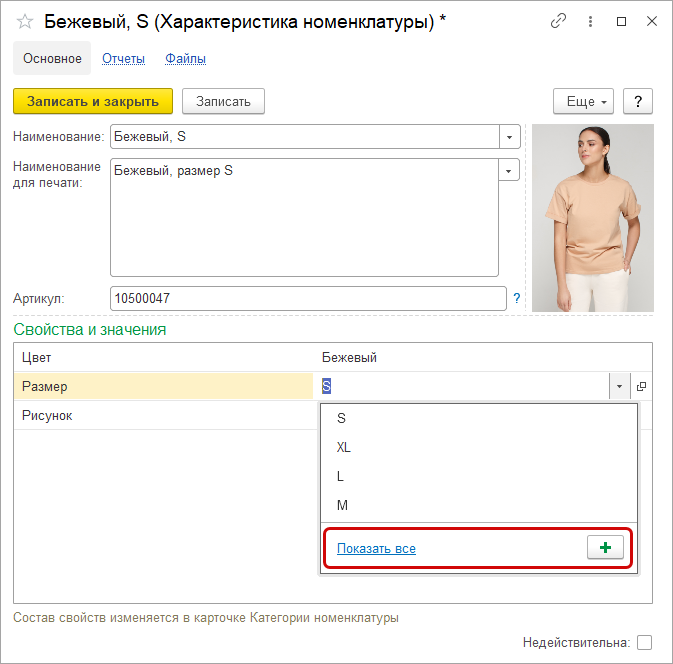Click the blue Артикул hint question mark

(517, 298)
